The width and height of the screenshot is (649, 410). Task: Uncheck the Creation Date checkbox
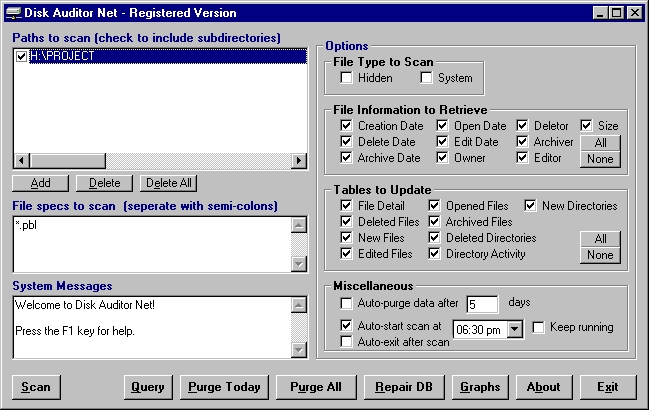346,125
